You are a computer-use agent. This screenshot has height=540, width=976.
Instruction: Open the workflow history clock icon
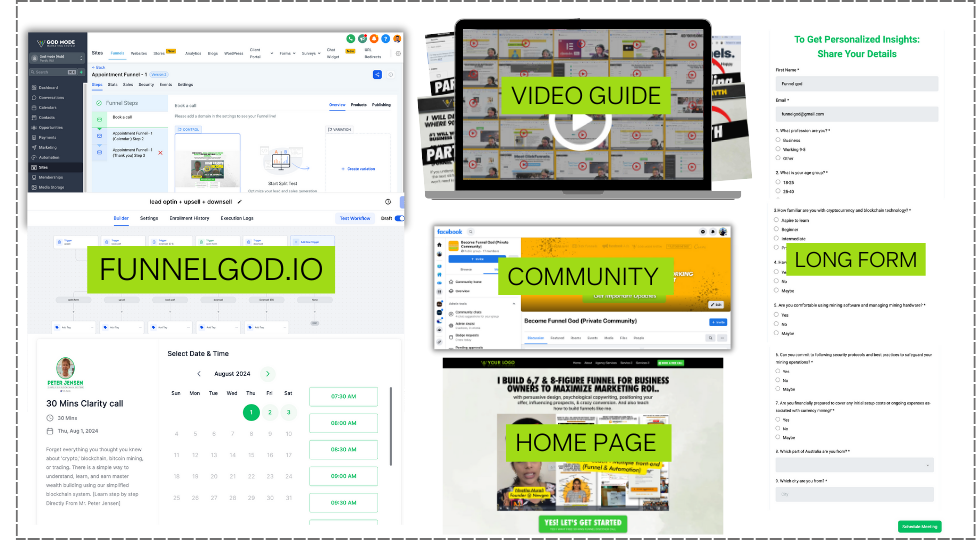(388, 202)
